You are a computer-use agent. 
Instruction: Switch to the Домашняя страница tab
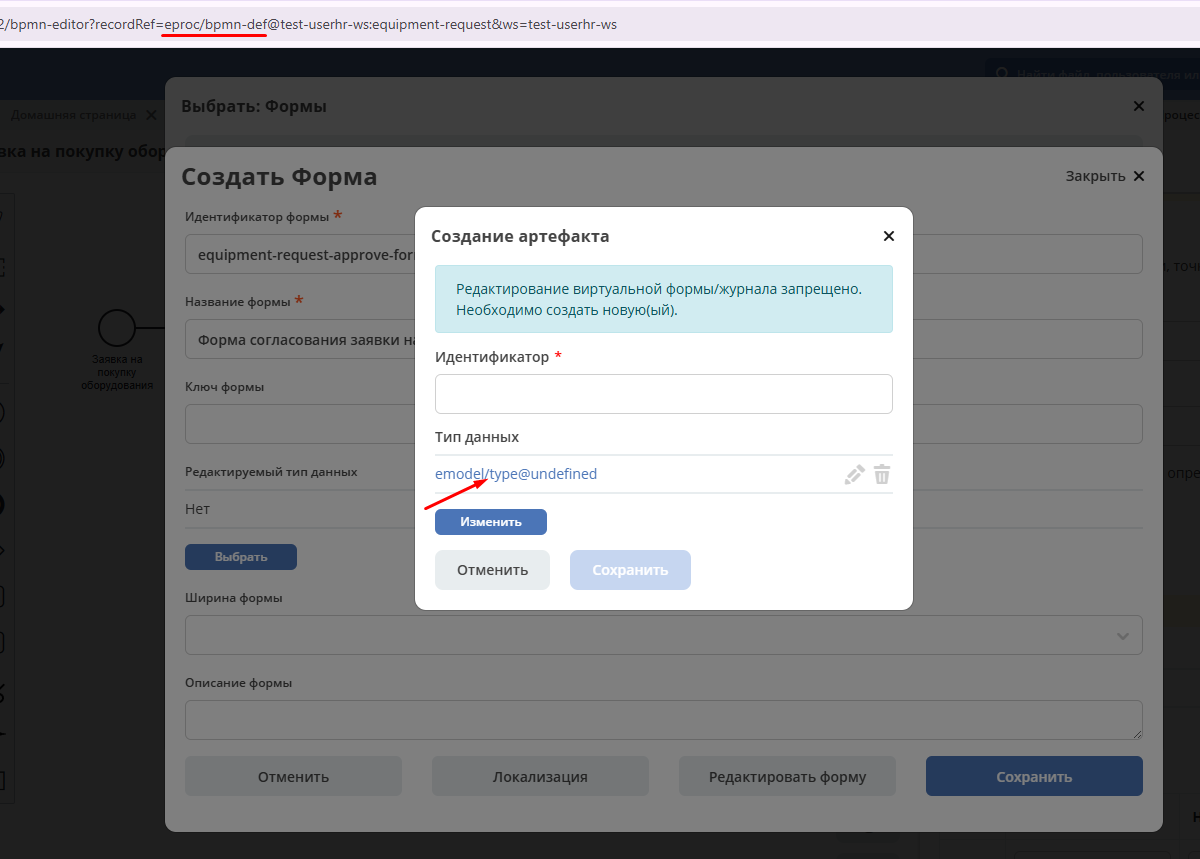pyautogui.click(x=73, y=115)
